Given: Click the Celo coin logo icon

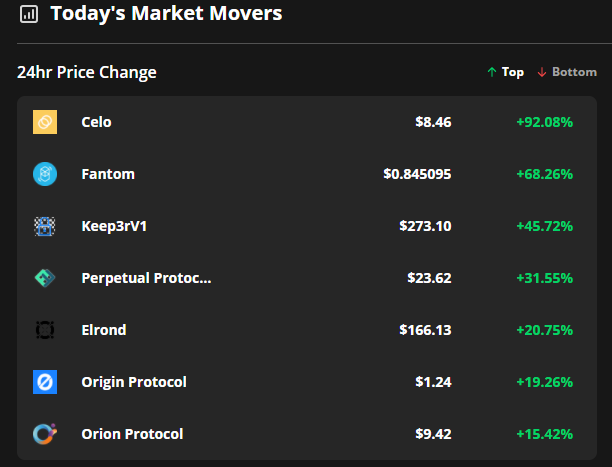Looking at the screenshot, I should [x=45, y=122].
